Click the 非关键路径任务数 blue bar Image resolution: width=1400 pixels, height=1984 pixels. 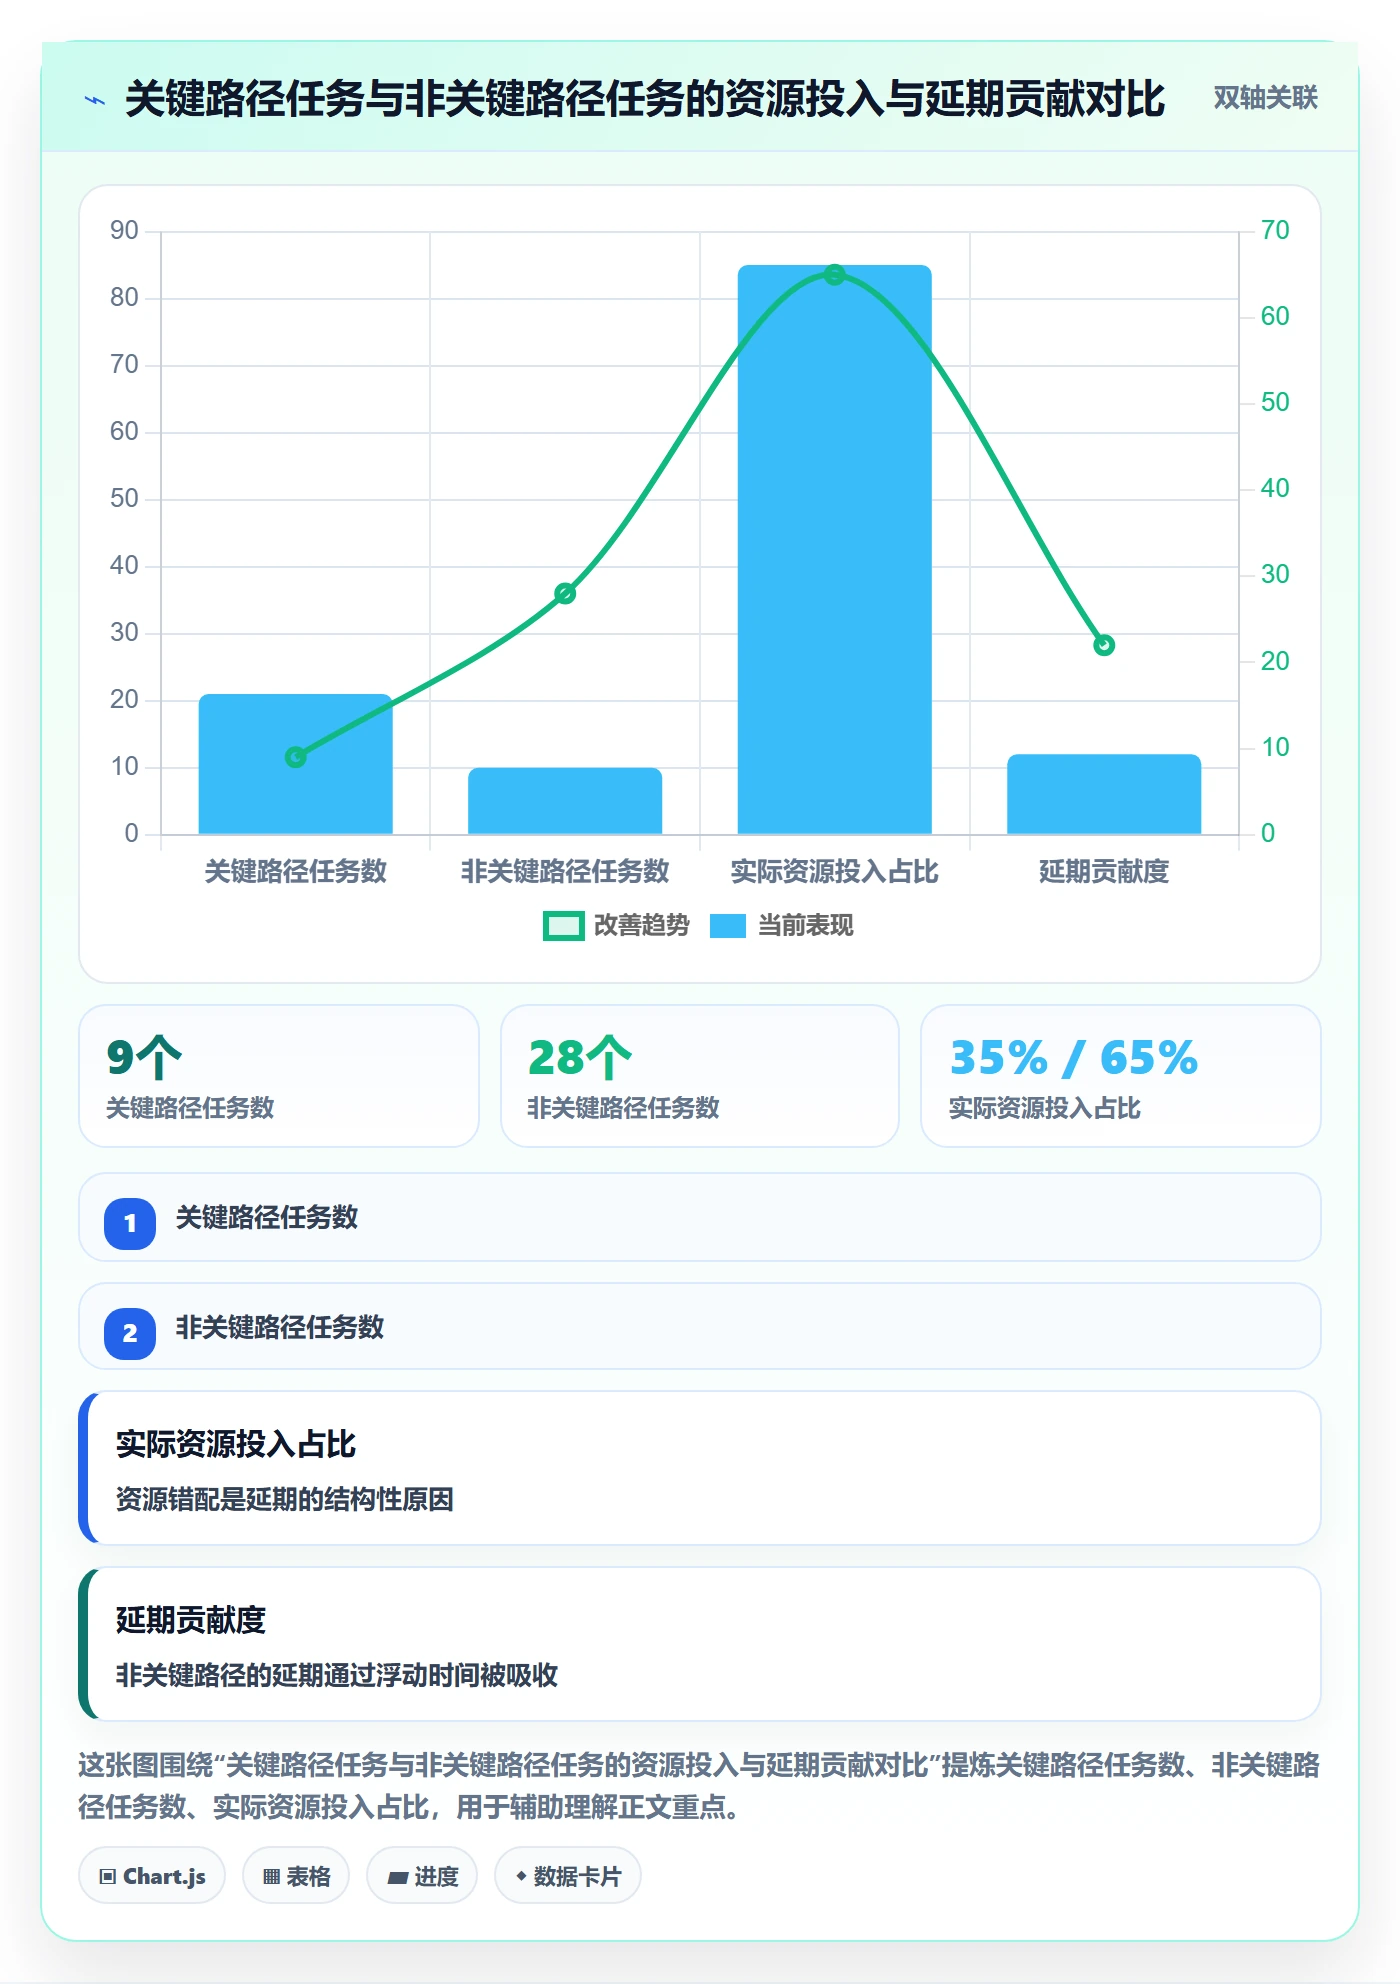click(x=565, y=801)
